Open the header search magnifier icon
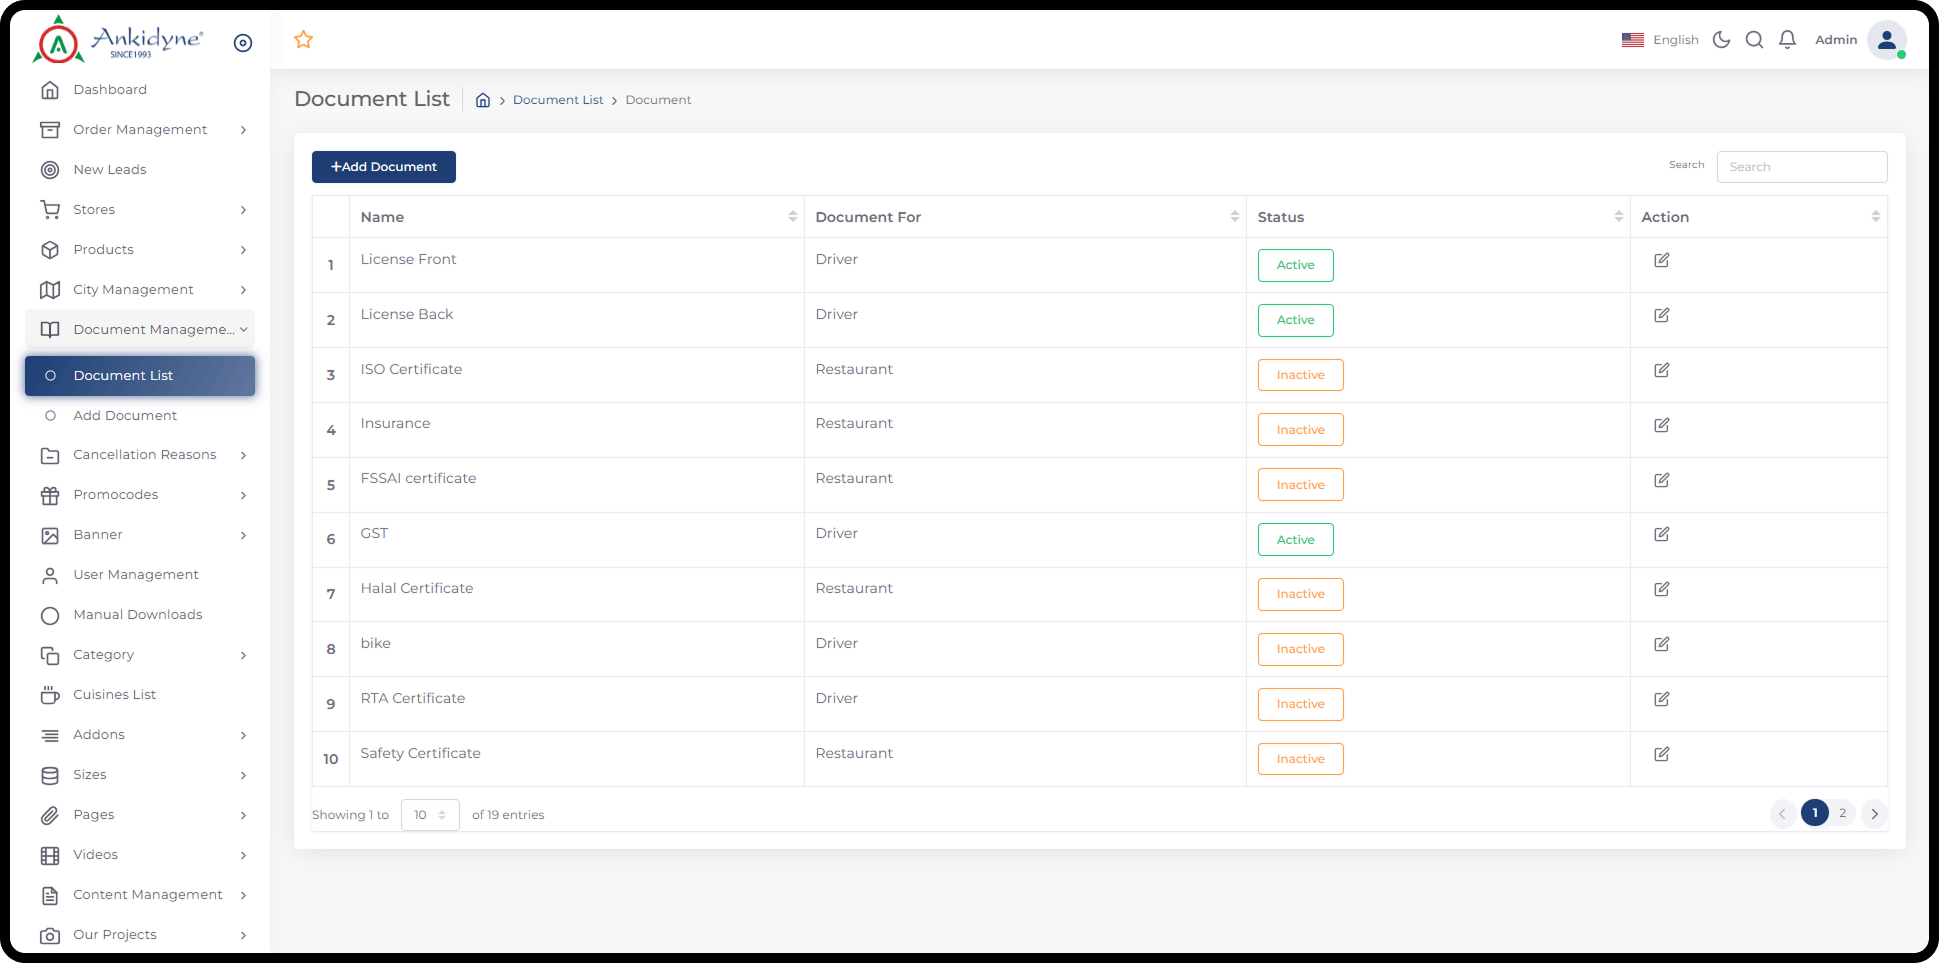 point(1754,40)
